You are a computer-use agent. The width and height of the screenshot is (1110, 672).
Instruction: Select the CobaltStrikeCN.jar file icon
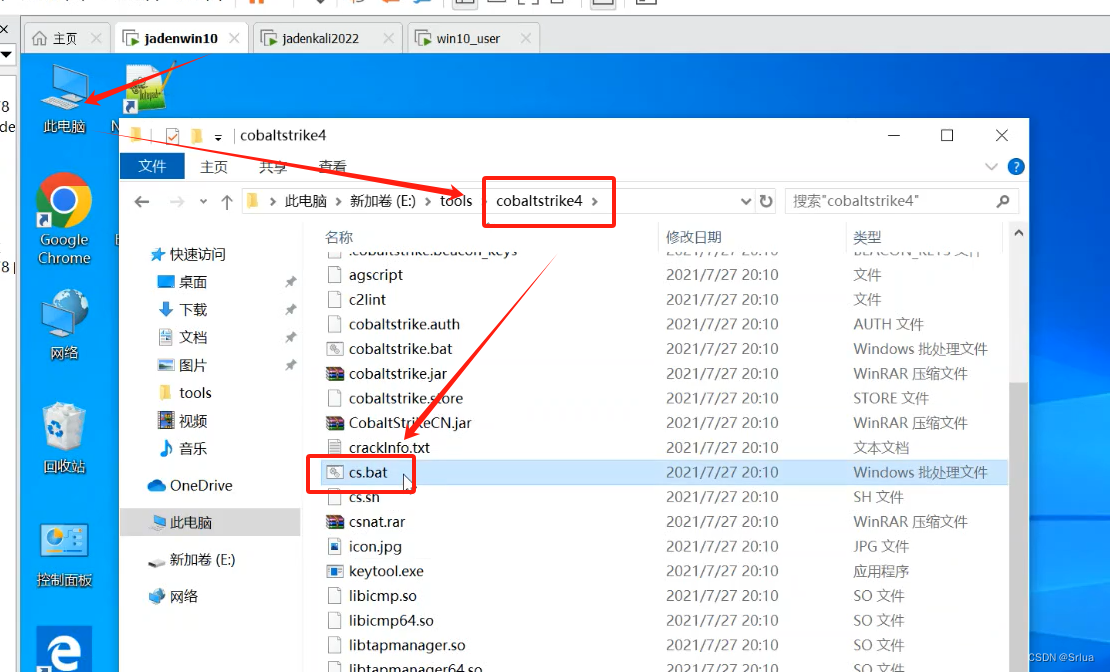(335, 423)
